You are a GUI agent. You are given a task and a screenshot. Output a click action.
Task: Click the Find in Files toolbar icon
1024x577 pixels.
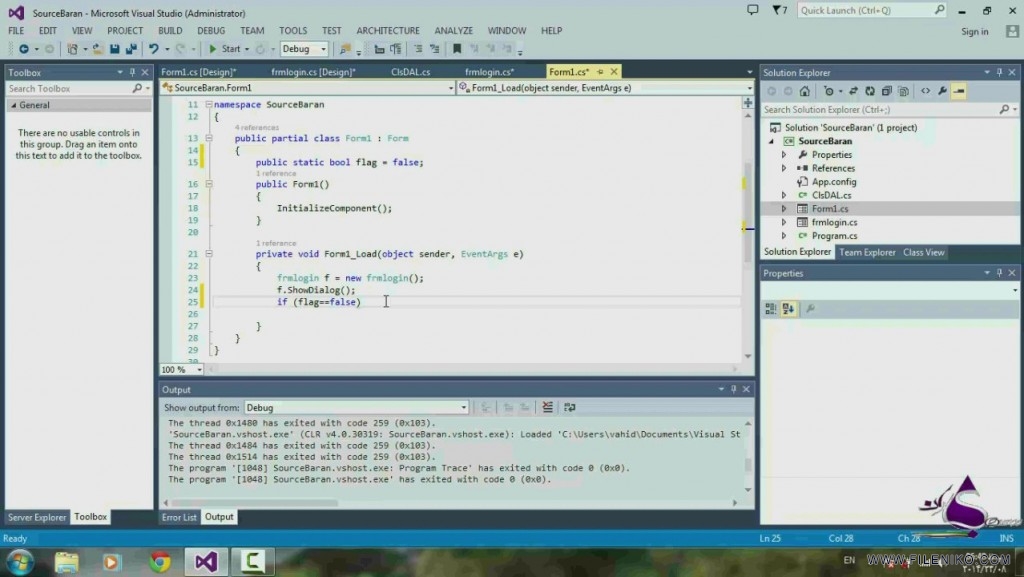345,49
